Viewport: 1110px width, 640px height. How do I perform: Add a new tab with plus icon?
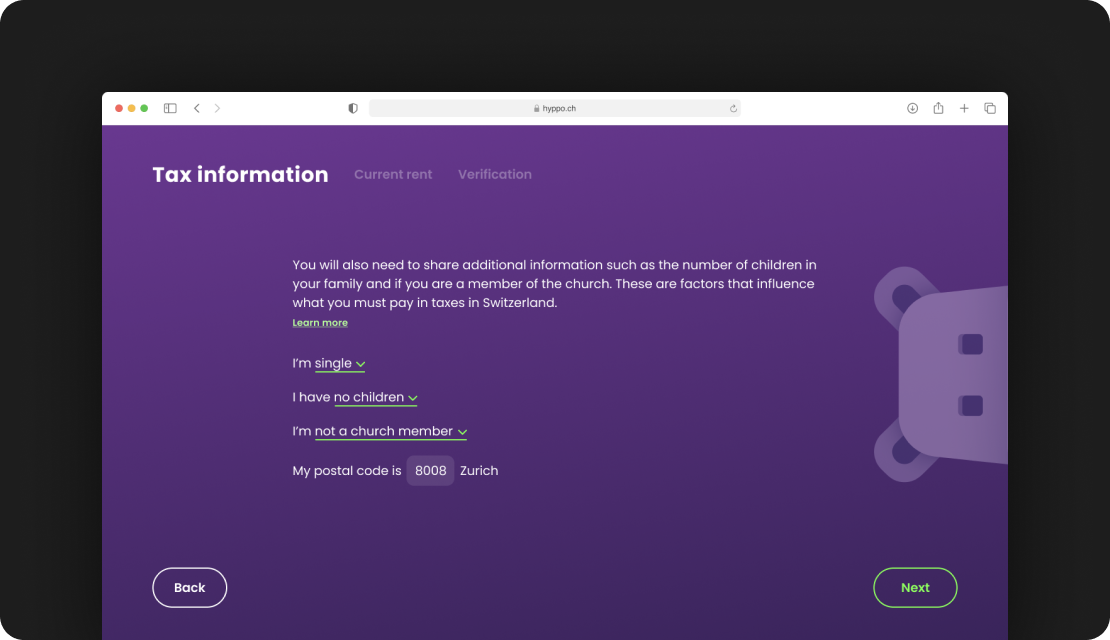(x=964, y=108)
